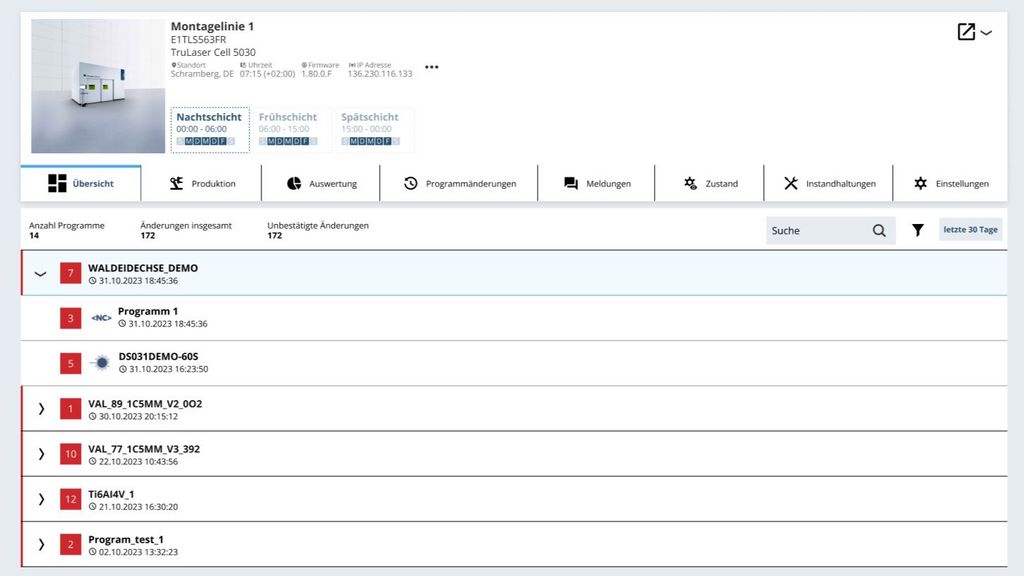This screenshot has width=1024, height=576.
Task: Open the Programmänderungen tab
Action: click(x=460, y=184)
